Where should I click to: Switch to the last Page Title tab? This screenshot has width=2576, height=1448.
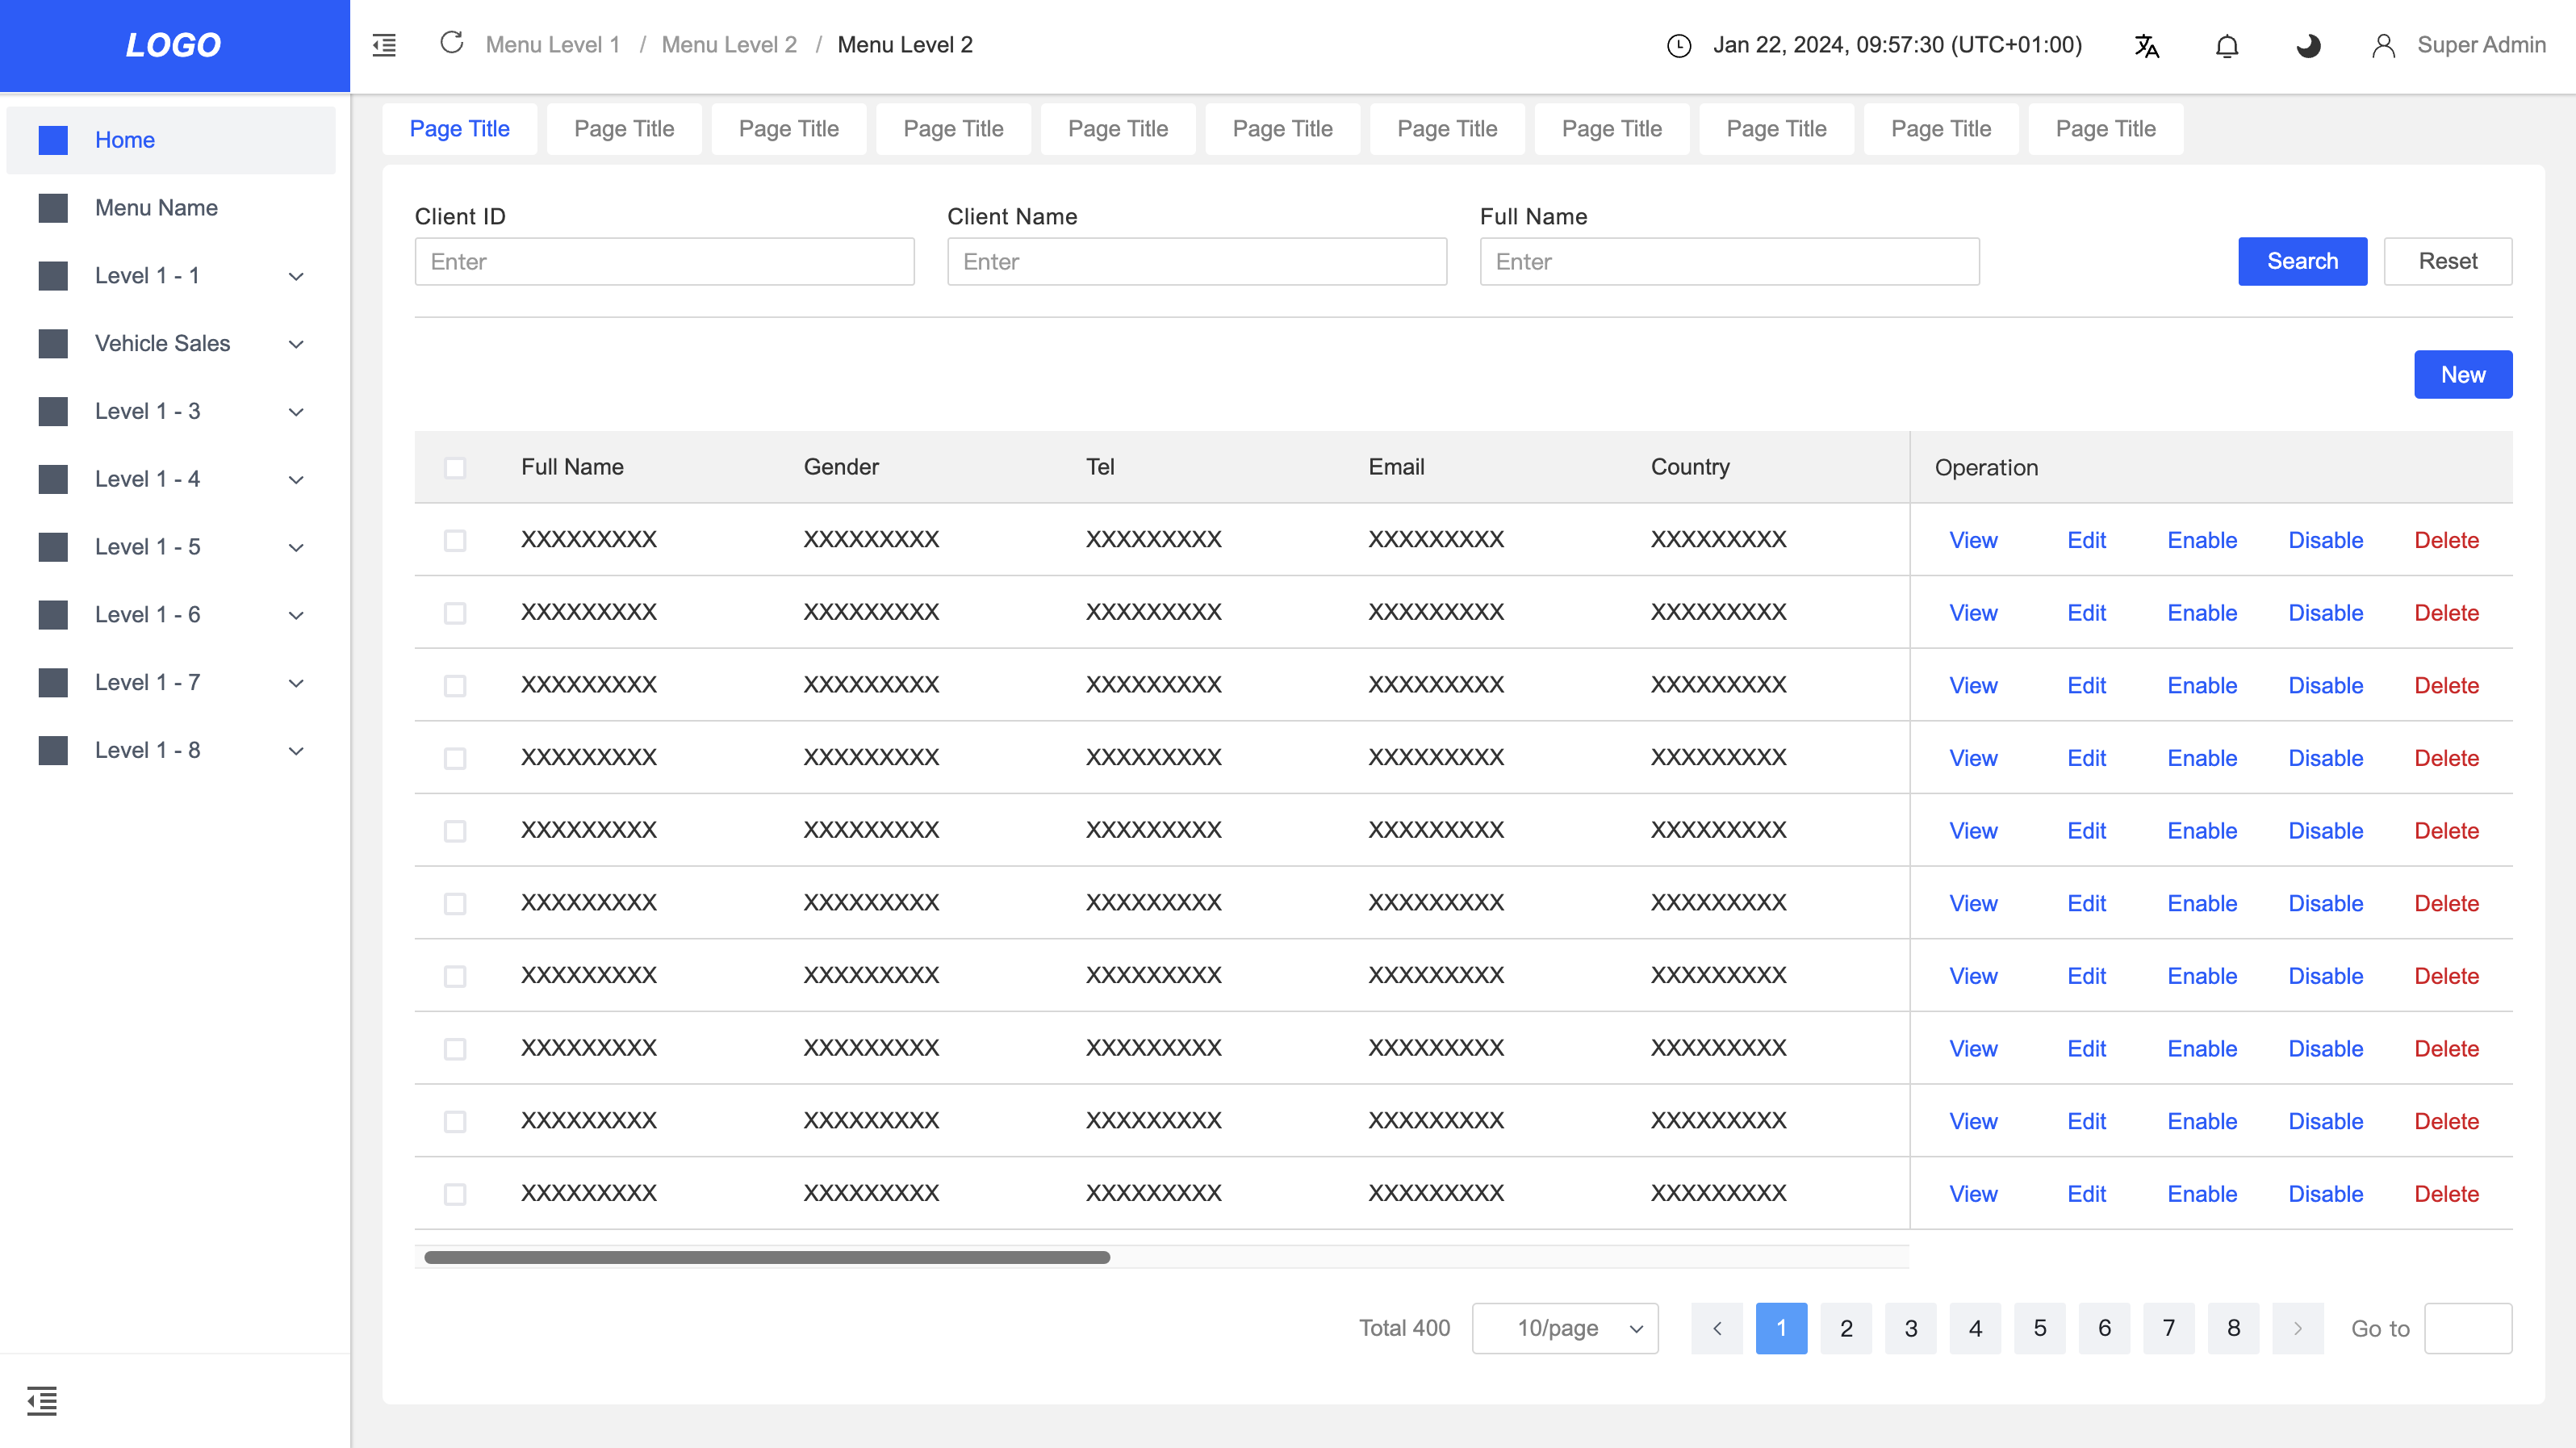[x=2106, y=129]
